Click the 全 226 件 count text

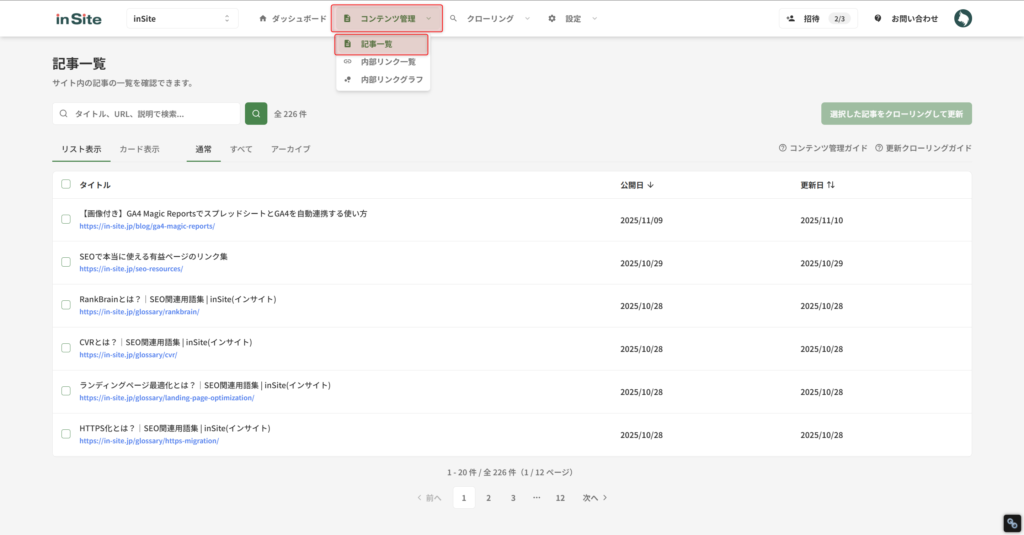tap(290, 114)
